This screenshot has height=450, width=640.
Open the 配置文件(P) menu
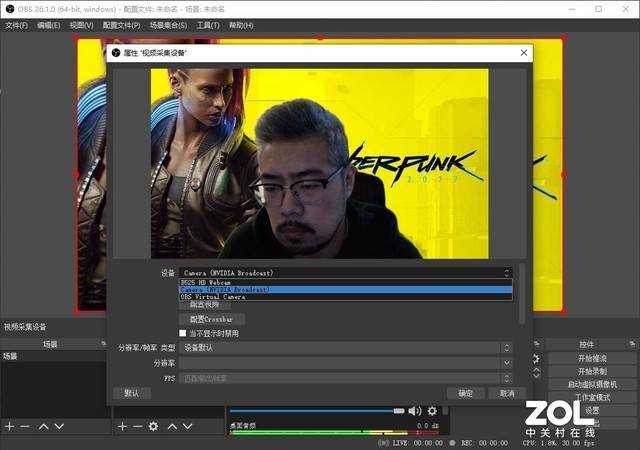click(122, 25)
